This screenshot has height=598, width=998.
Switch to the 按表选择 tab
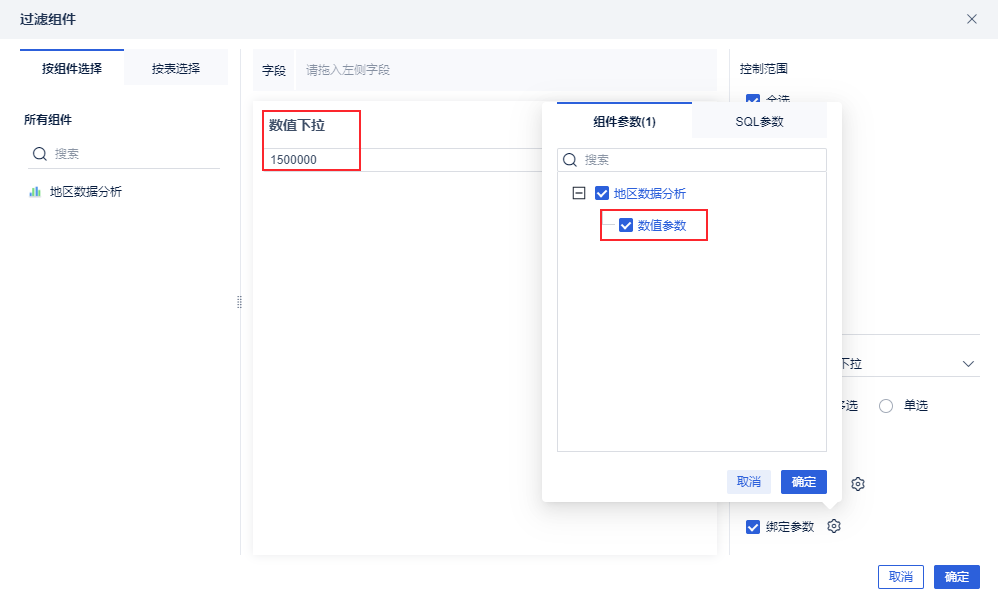(176, 69)
